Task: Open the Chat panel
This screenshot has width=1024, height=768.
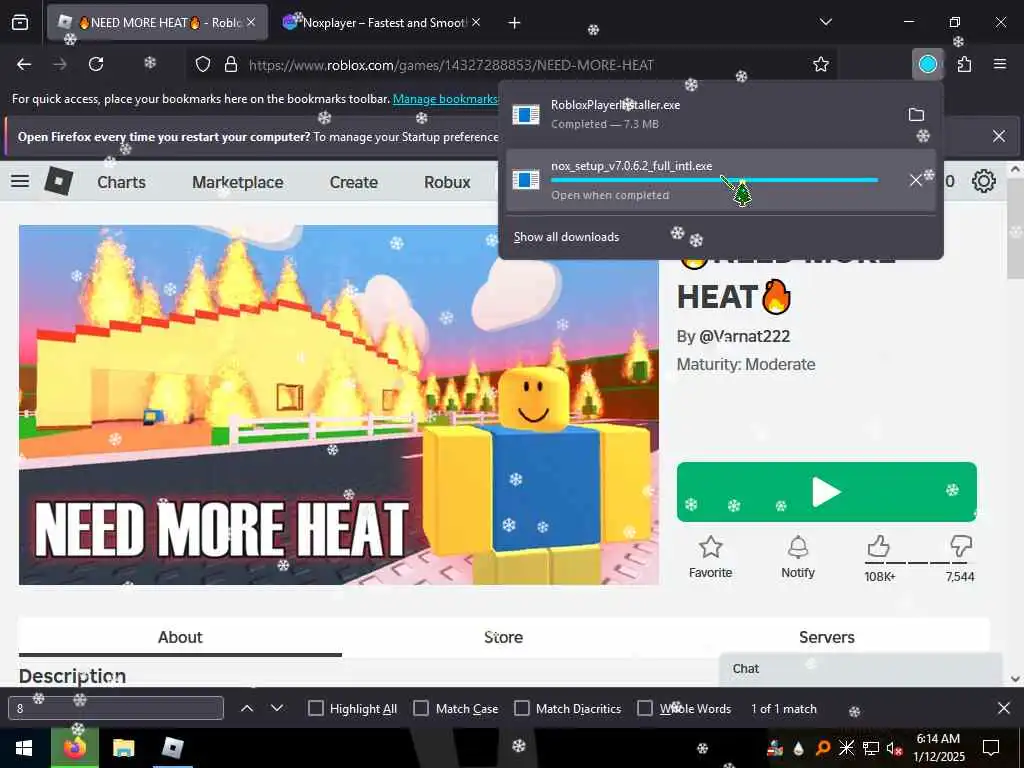Action: (x=860, y=669)
